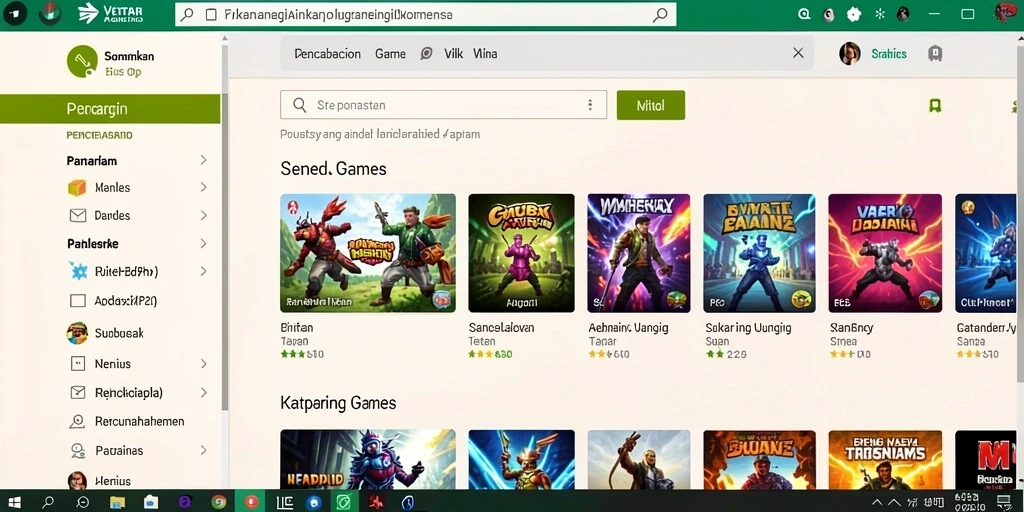Show hidden tray icons arrow in taskbar
This screenshot has height=512, width=1024.
pyautogui.click(x=878, y=503)
